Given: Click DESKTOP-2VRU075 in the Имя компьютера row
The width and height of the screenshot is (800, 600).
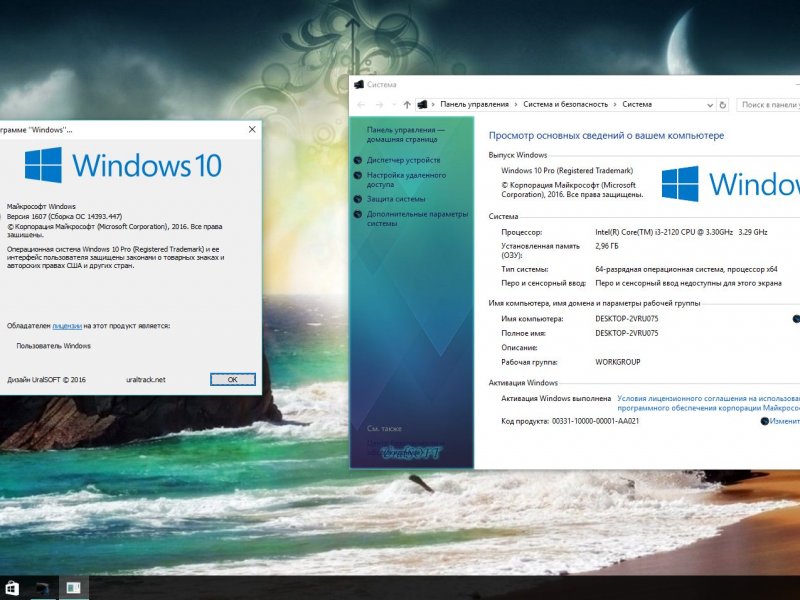Looking at the screenshot, I should [x=627, y=319].
